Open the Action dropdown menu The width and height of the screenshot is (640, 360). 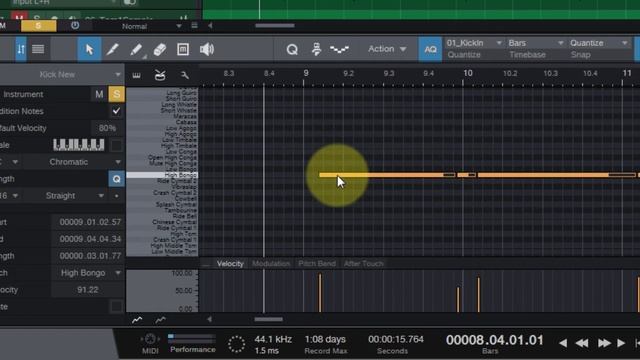click(387, 49)
